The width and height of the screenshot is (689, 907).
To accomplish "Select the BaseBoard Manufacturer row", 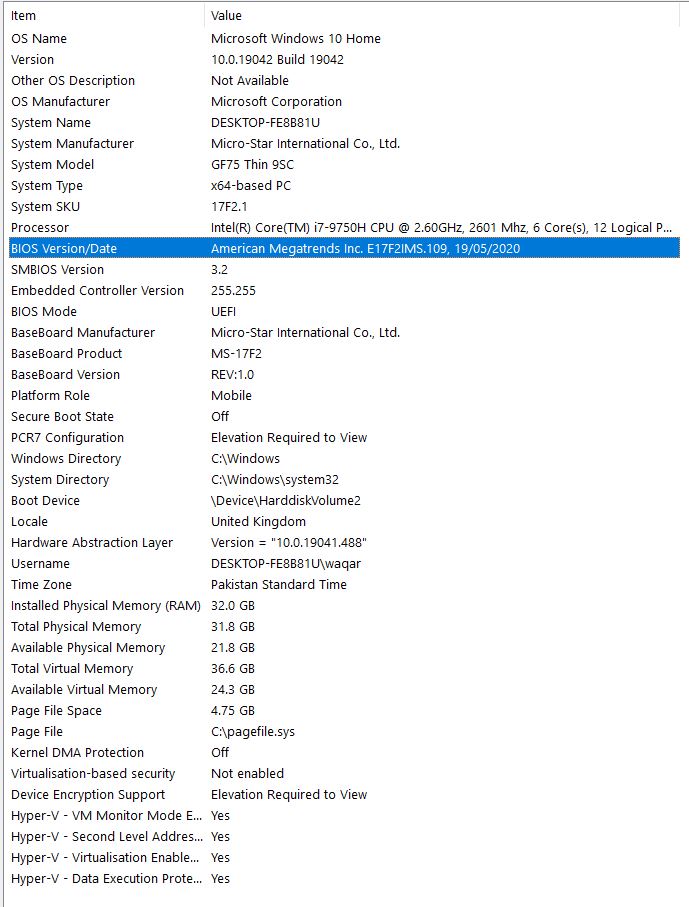I will [x=344, y=333].
